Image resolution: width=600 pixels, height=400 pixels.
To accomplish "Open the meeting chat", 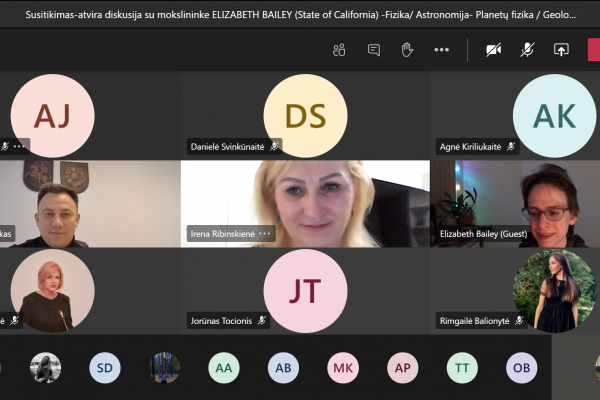I will tap(374, 50).
